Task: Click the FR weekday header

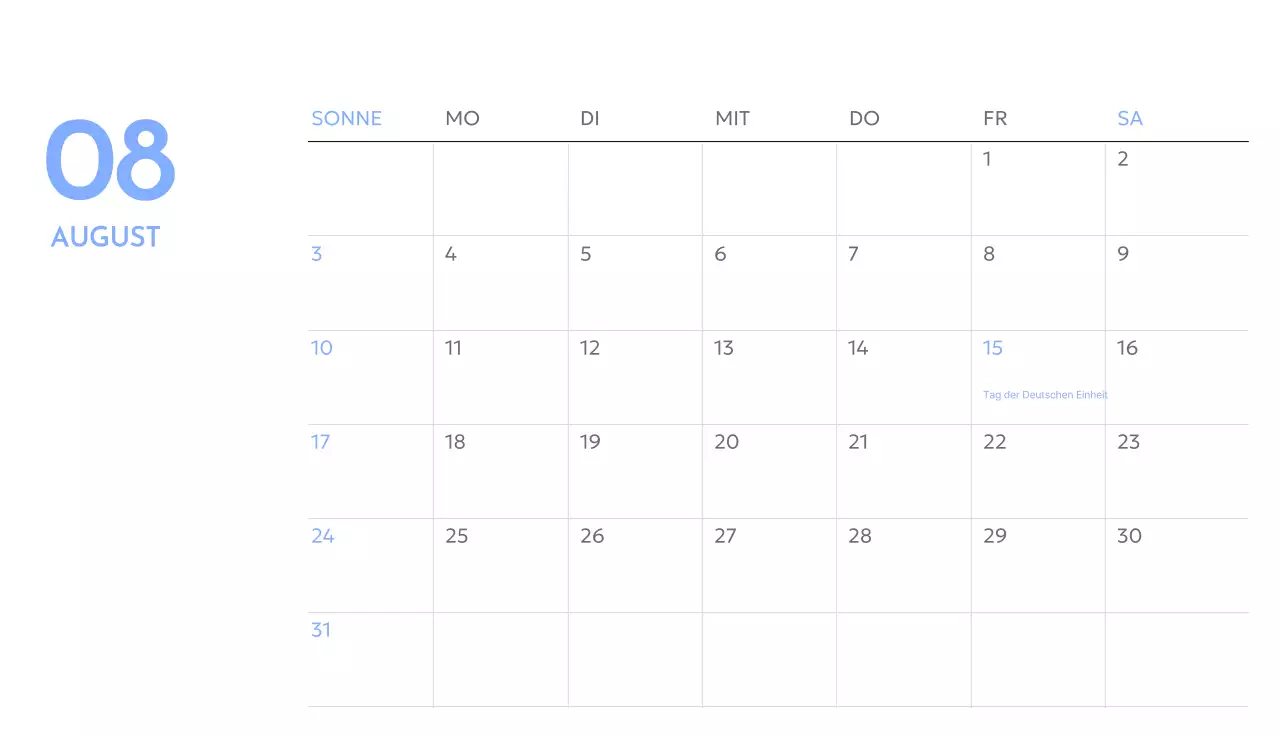Action: 994,118
